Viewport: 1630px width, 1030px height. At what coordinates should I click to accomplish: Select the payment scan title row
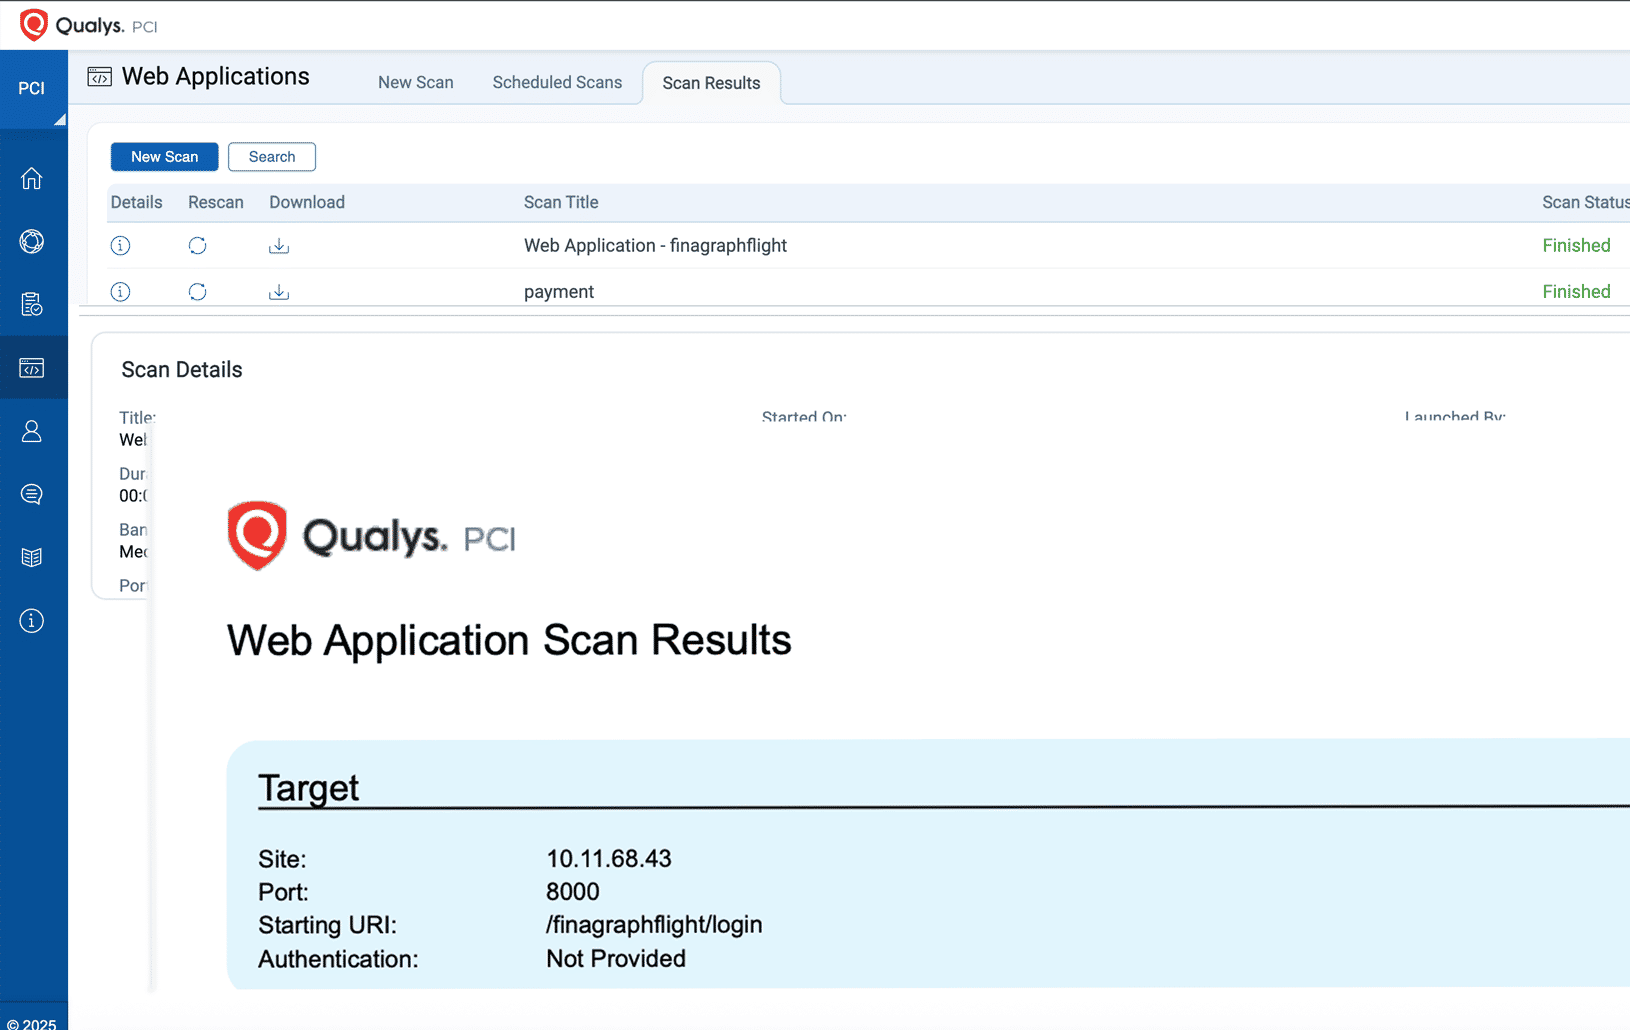(x=559, y=292)
